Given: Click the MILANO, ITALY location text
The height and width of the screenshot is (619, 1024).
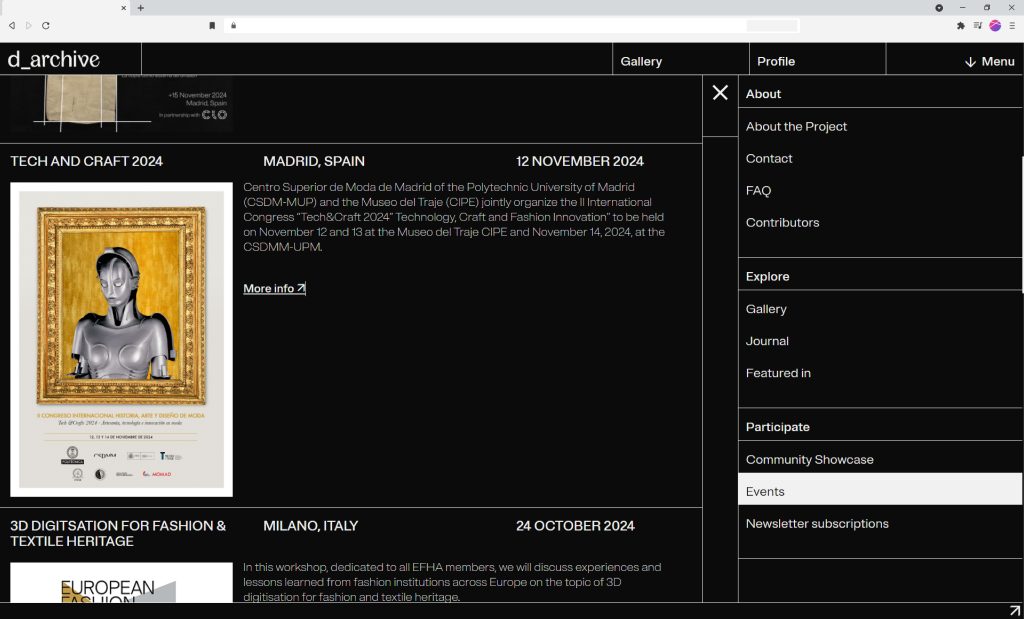Looking at the screenshot, I should 311,526.
